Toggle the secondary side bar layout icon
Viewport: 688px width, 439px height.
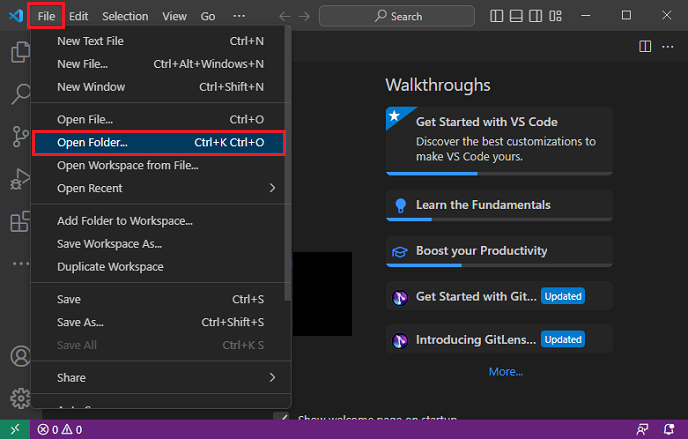click(x=535, y=16)
